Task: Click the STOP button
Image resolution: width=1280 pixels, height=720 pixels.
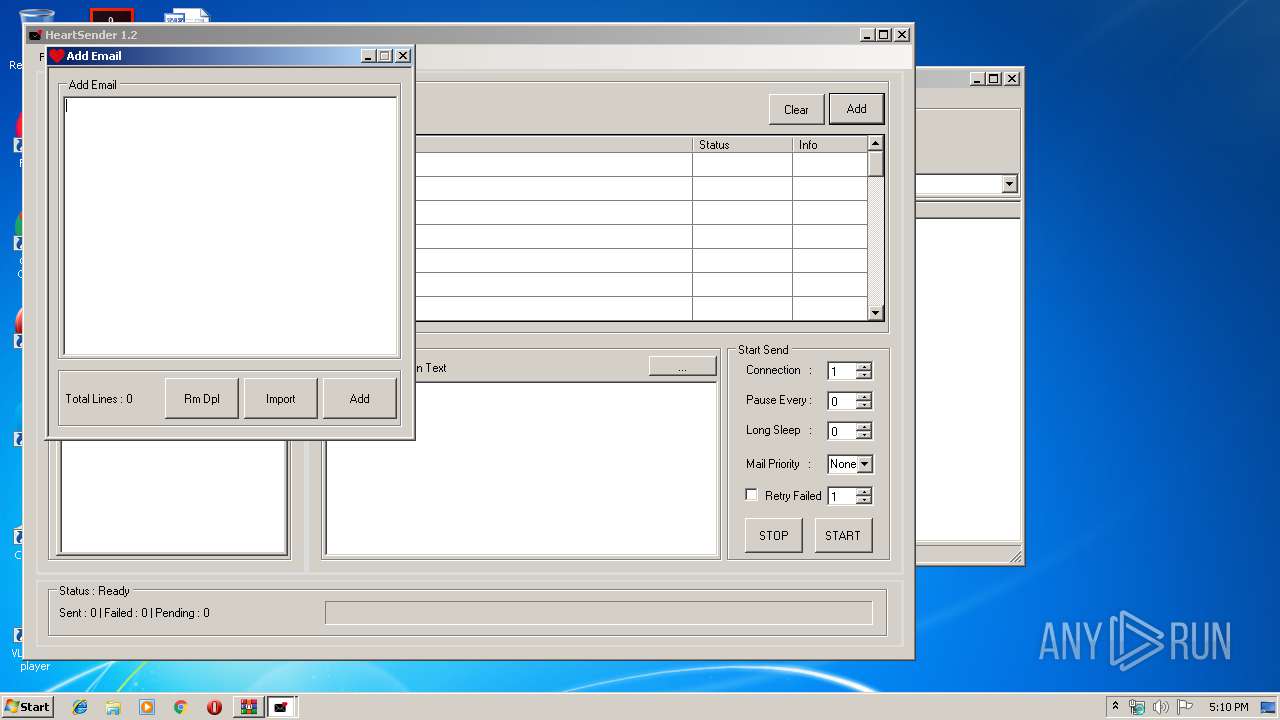Action: 774,535
